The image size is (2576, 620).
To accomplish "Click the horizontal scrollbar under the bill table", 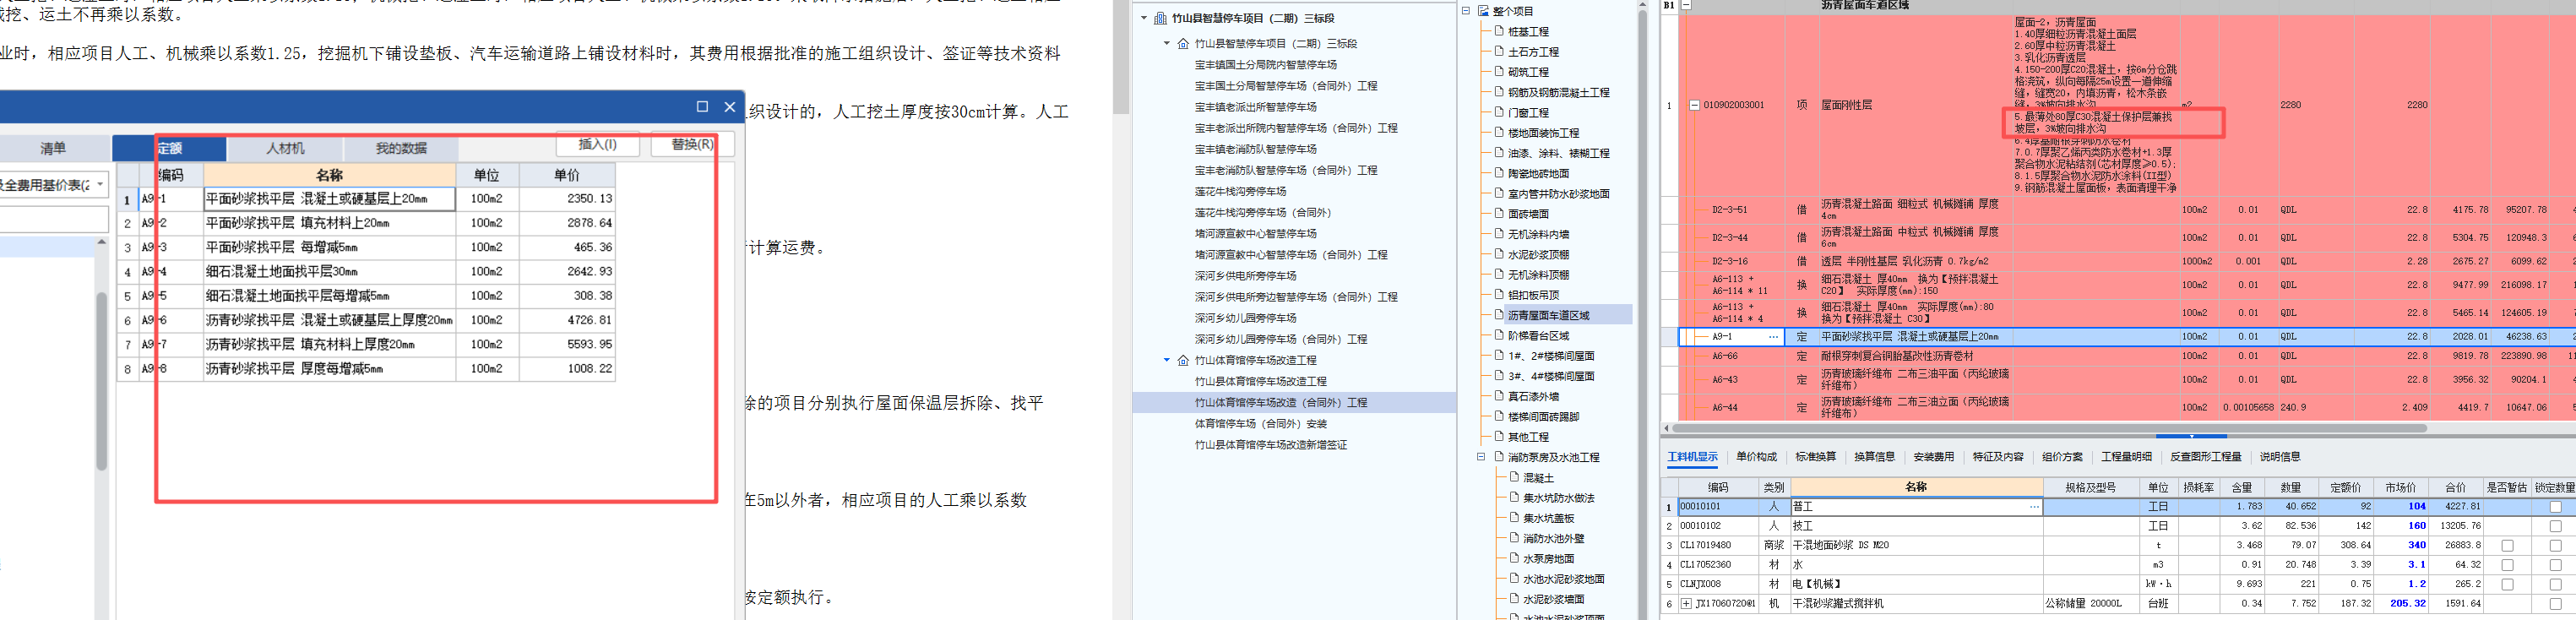I will 2050,428.
